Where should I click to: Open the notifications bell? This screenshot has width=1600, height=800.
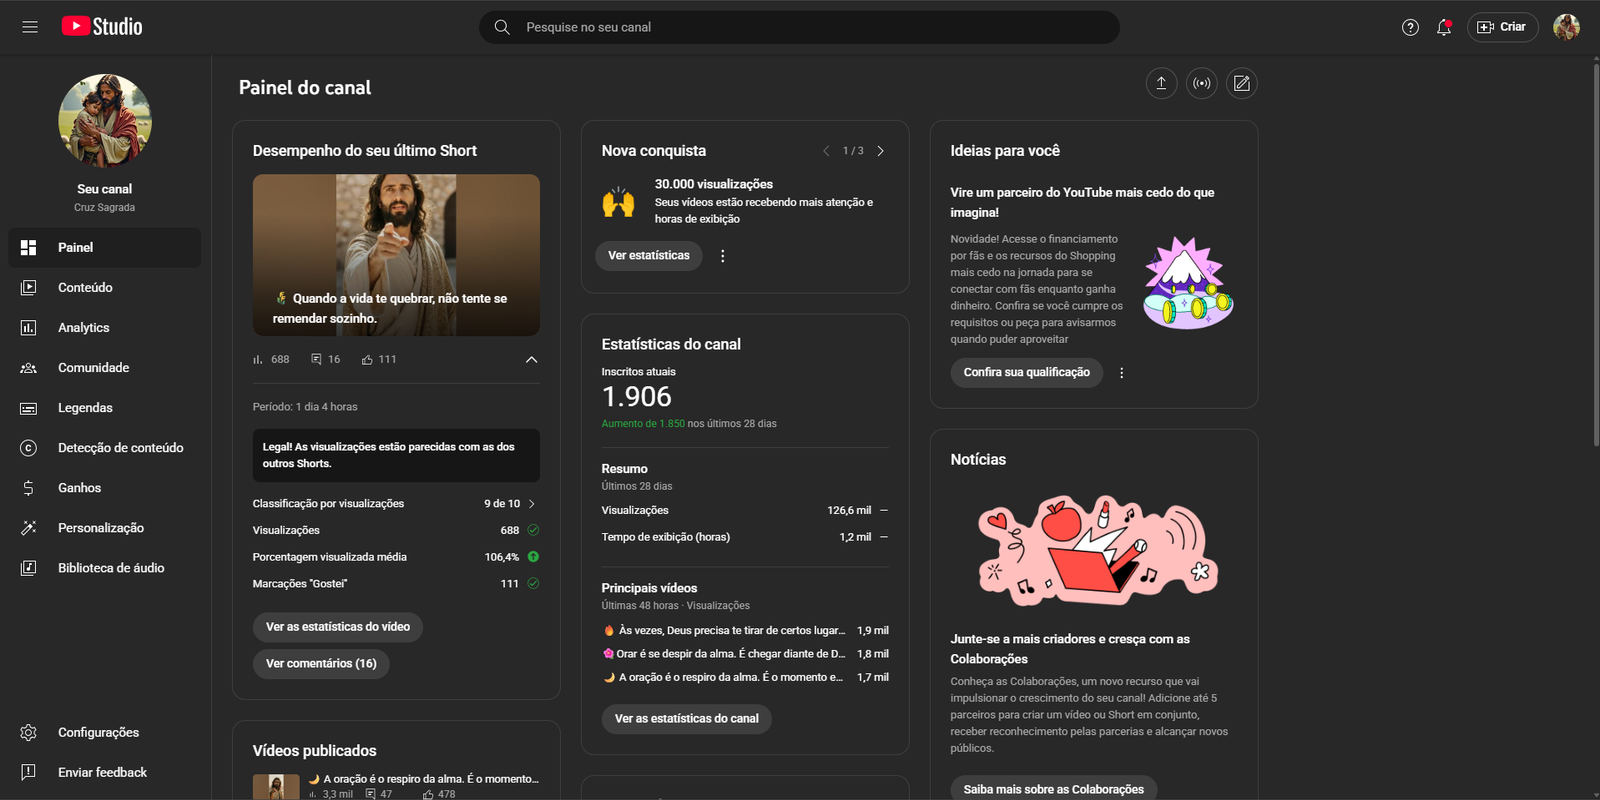1443,28
